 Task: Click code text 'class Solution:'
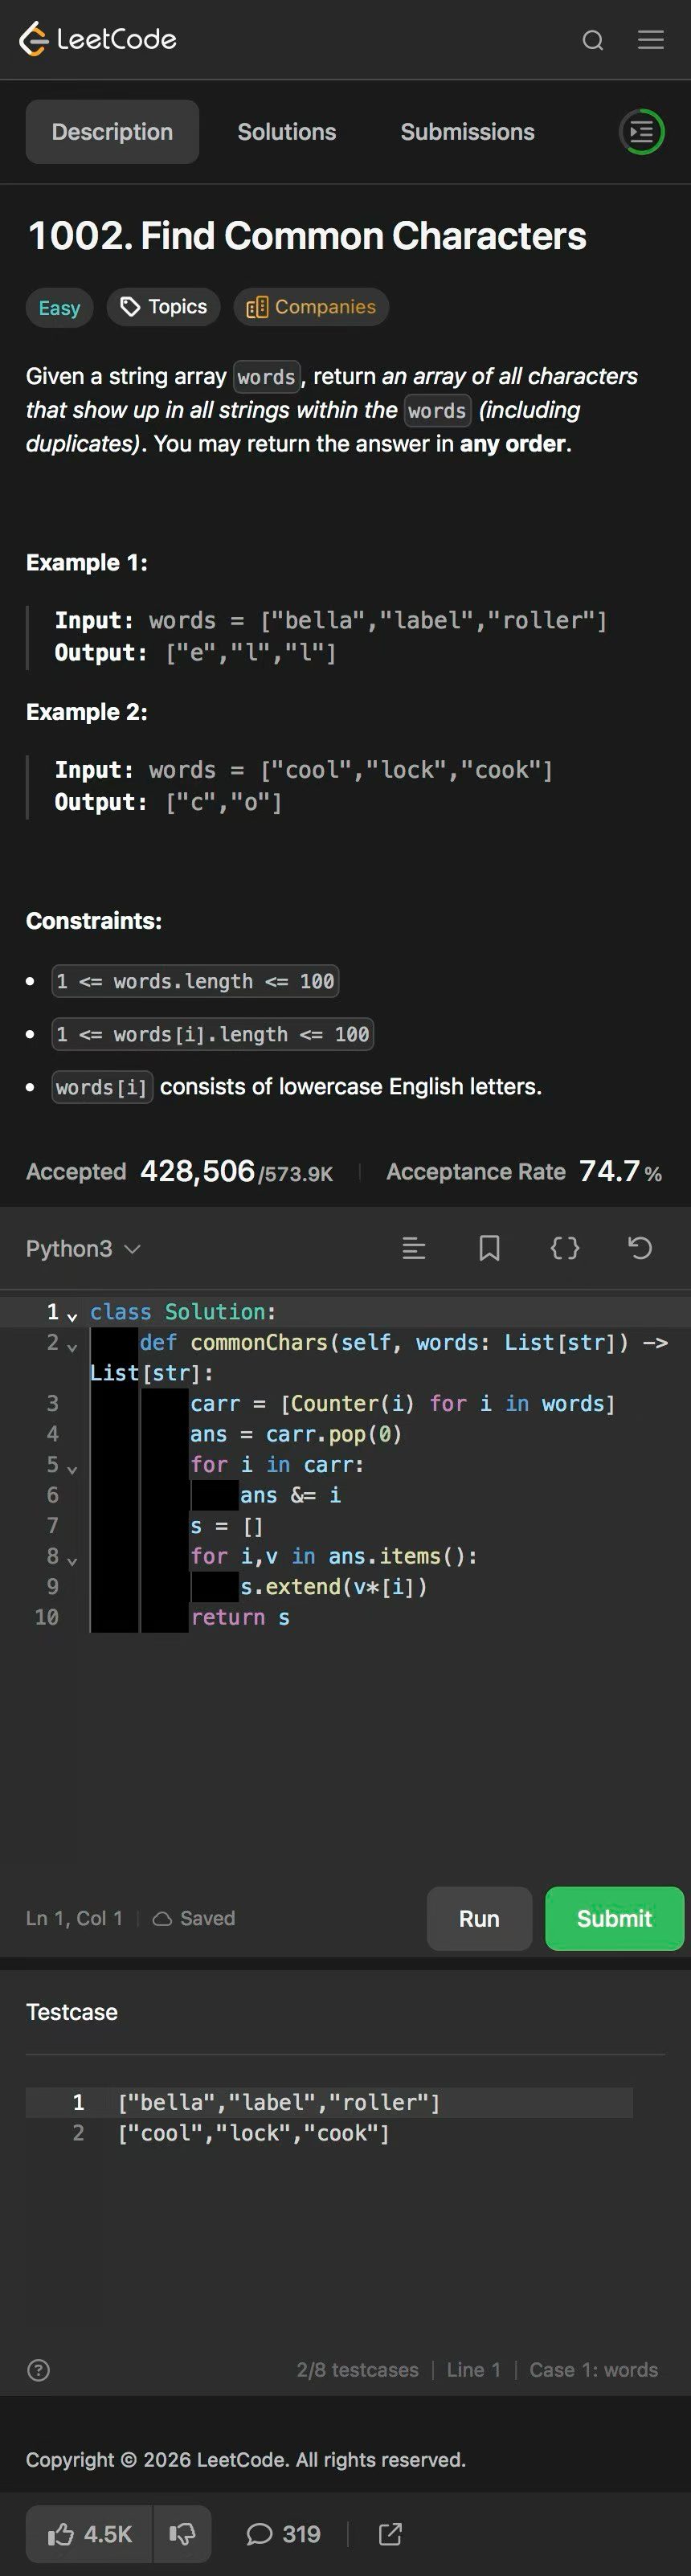pyautogui.click(x=183, y=1311)
